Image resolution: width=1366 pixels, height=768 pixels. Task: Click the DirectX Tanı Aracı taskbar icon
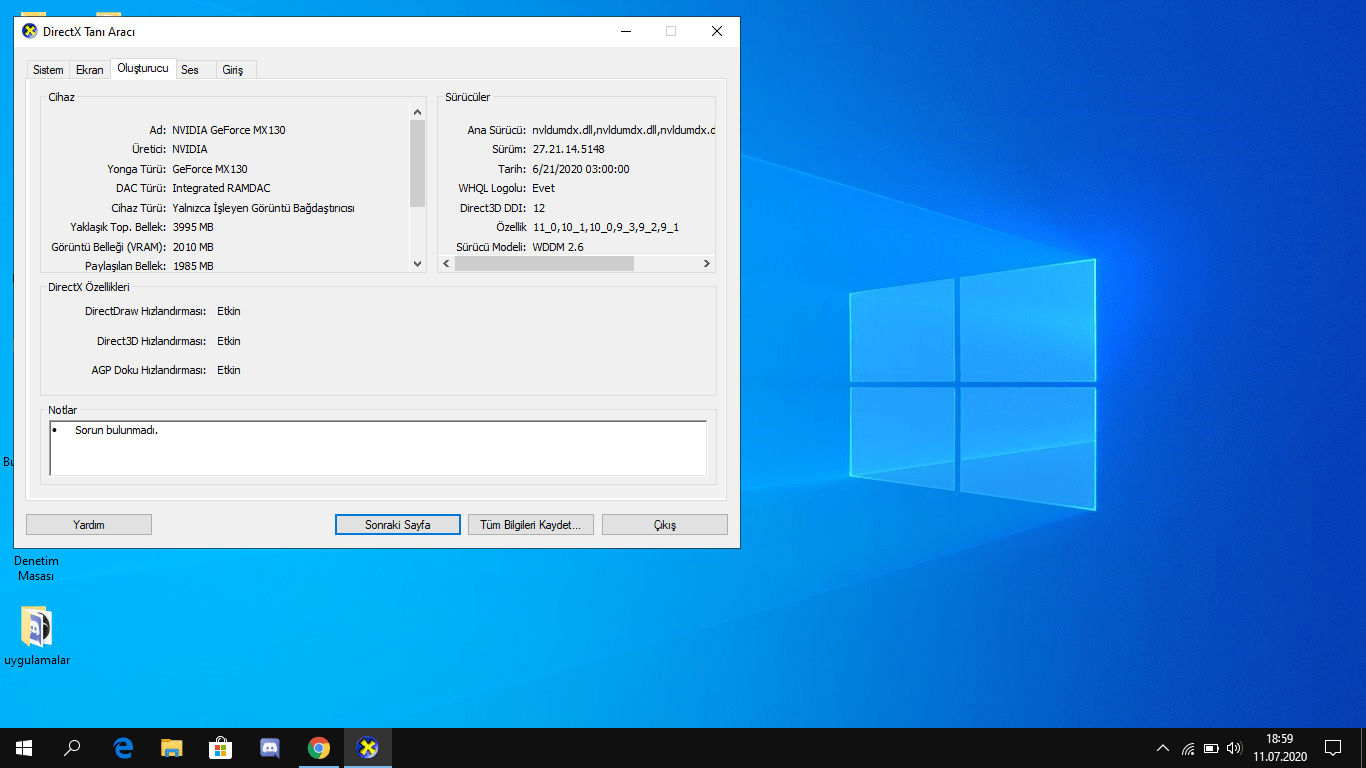368,748
